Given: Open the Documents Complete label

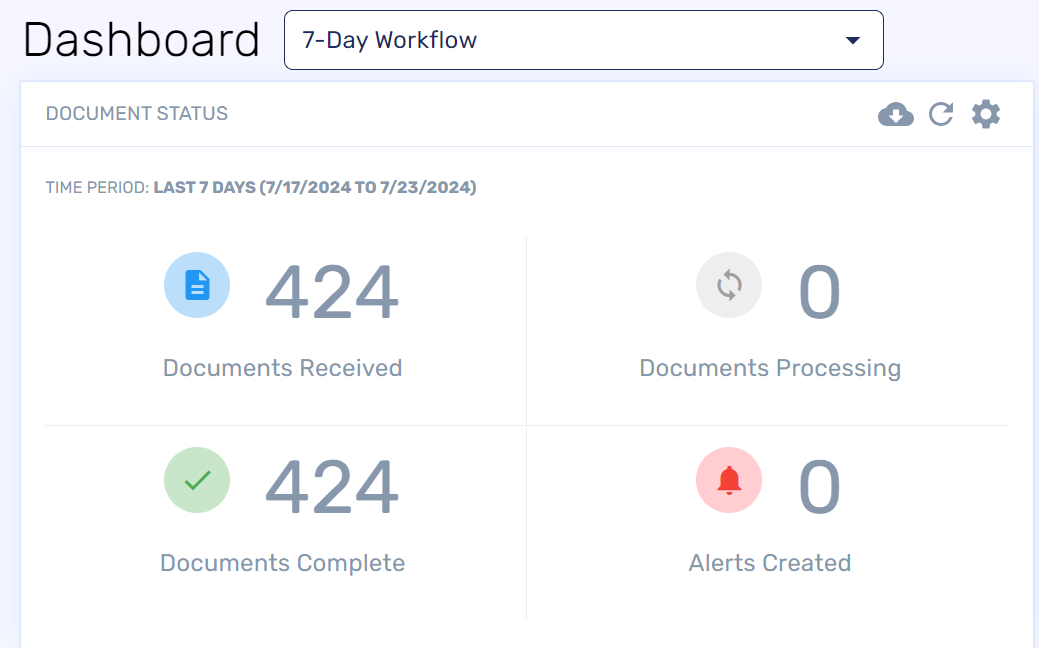Looking at the screenshot, I should (x=282, y=563).
